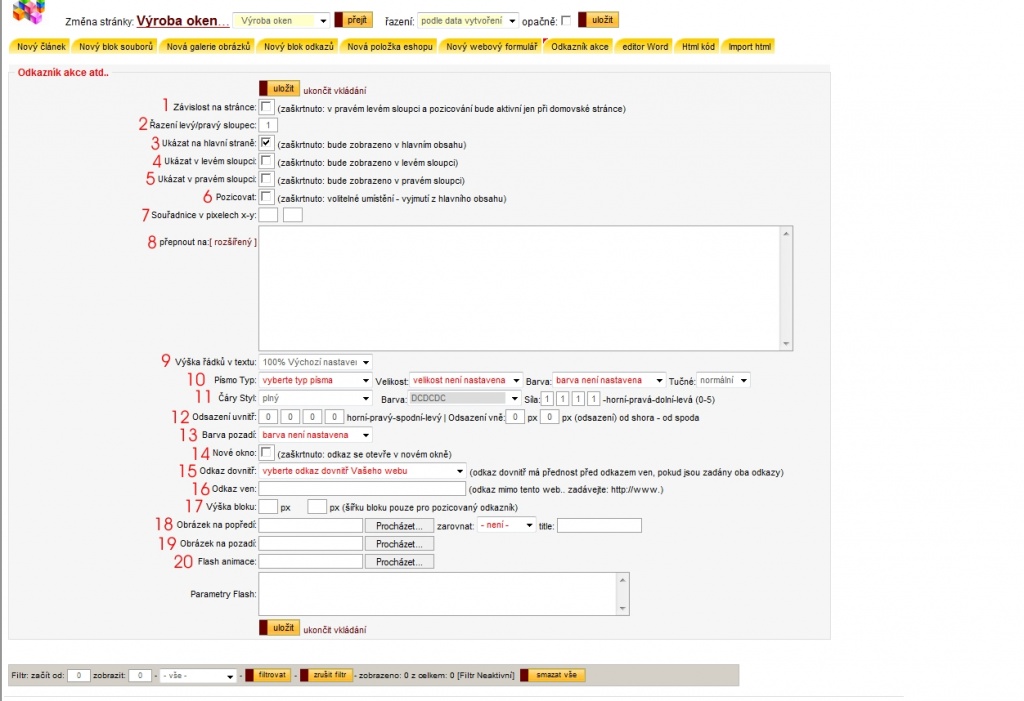Open the Výška řádků v textu dropdown
1024x701 pixels.
coord(316,362)
